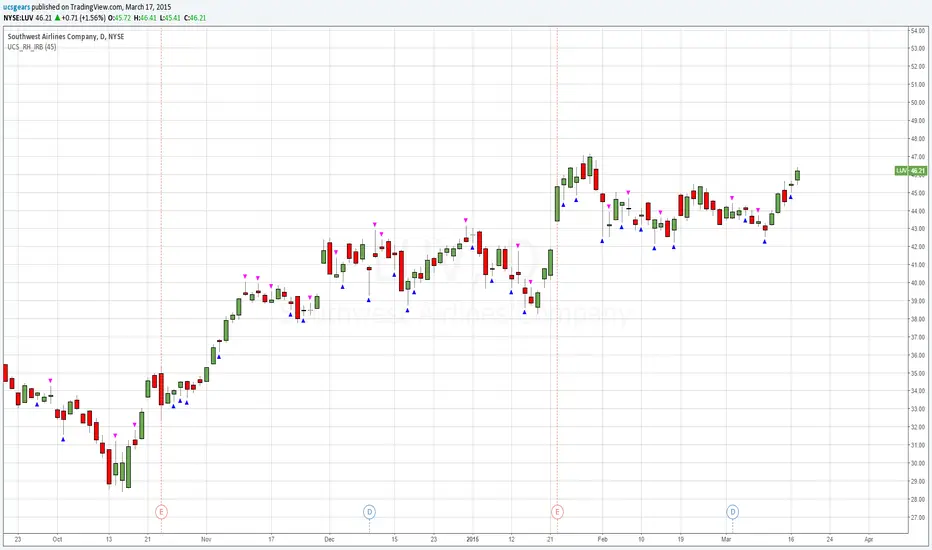
Task: Click the 30.00 price axis label
Action: tap(918, 463)
